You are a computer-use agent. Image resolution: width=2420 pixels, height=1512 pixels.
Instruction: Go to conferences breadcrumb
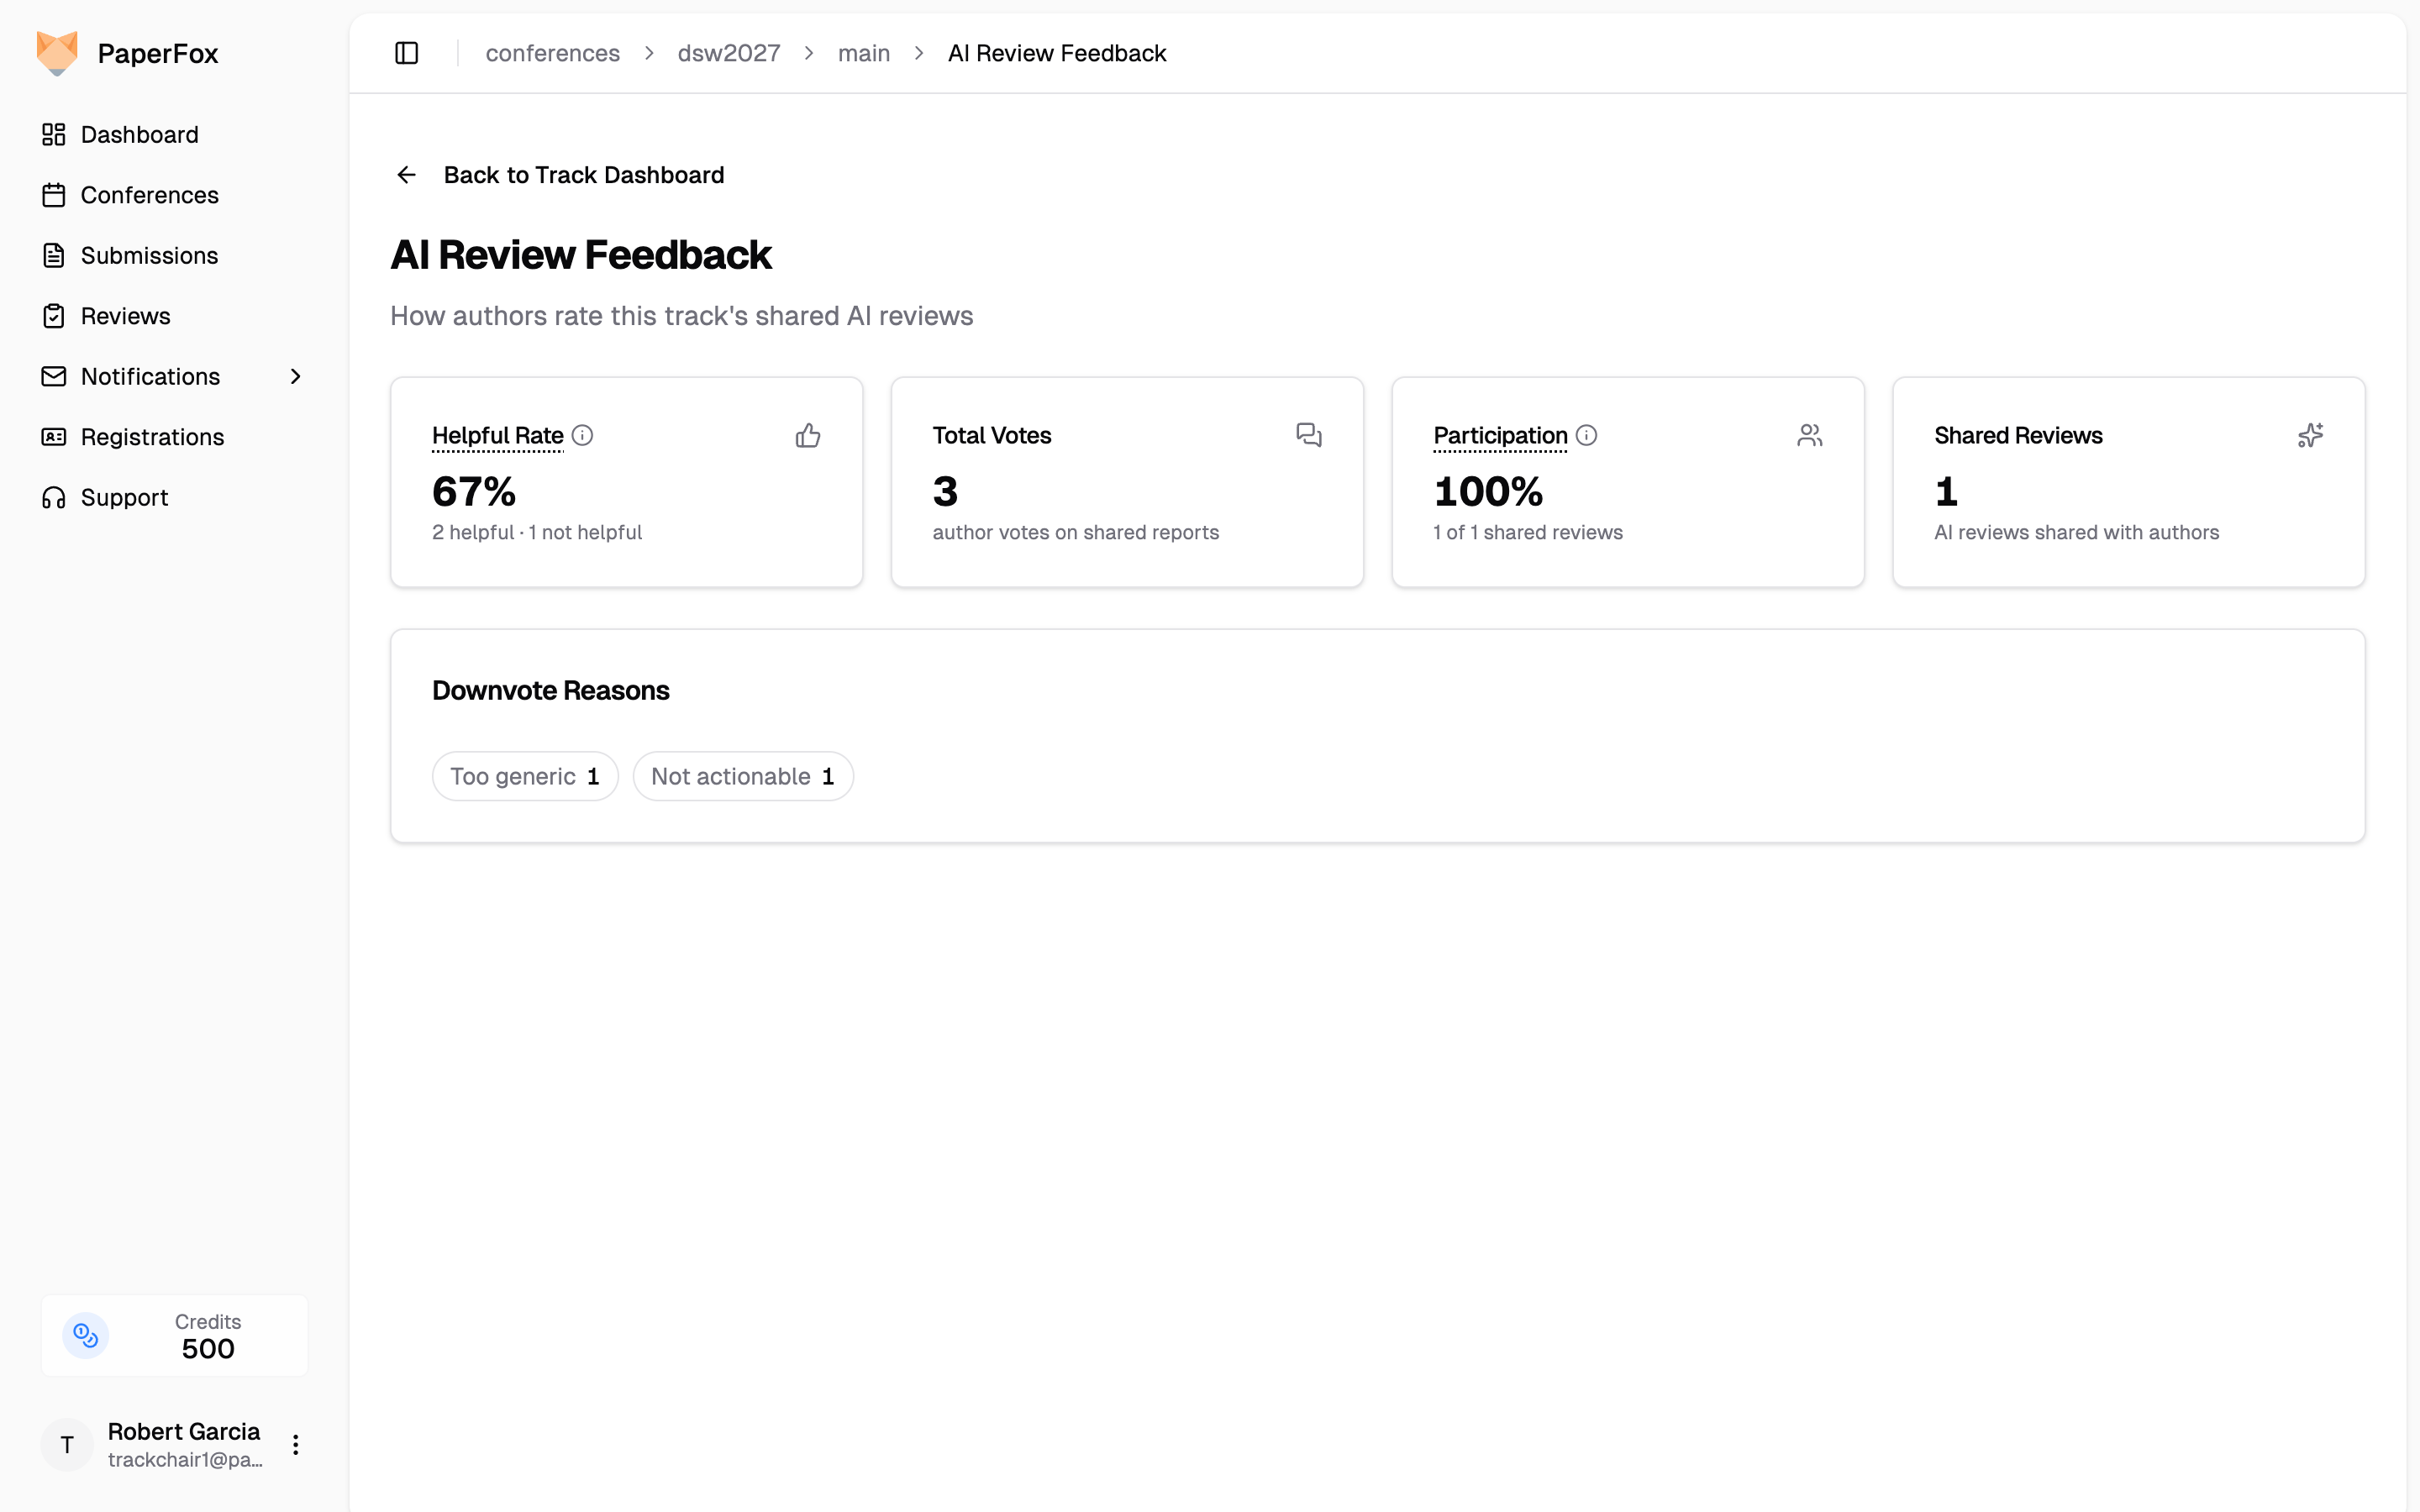(x=552, y=53)
